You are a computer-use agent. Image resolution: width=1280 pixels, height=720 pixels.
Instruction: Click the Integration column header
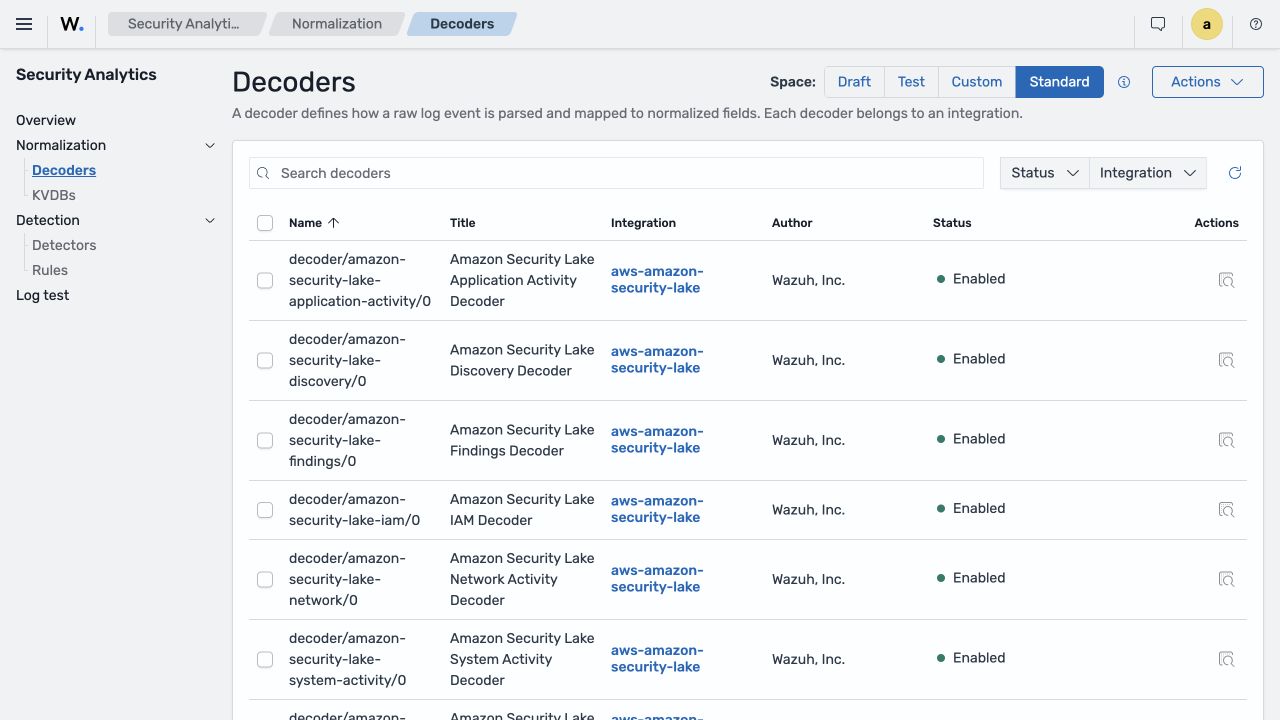[643, 223]
